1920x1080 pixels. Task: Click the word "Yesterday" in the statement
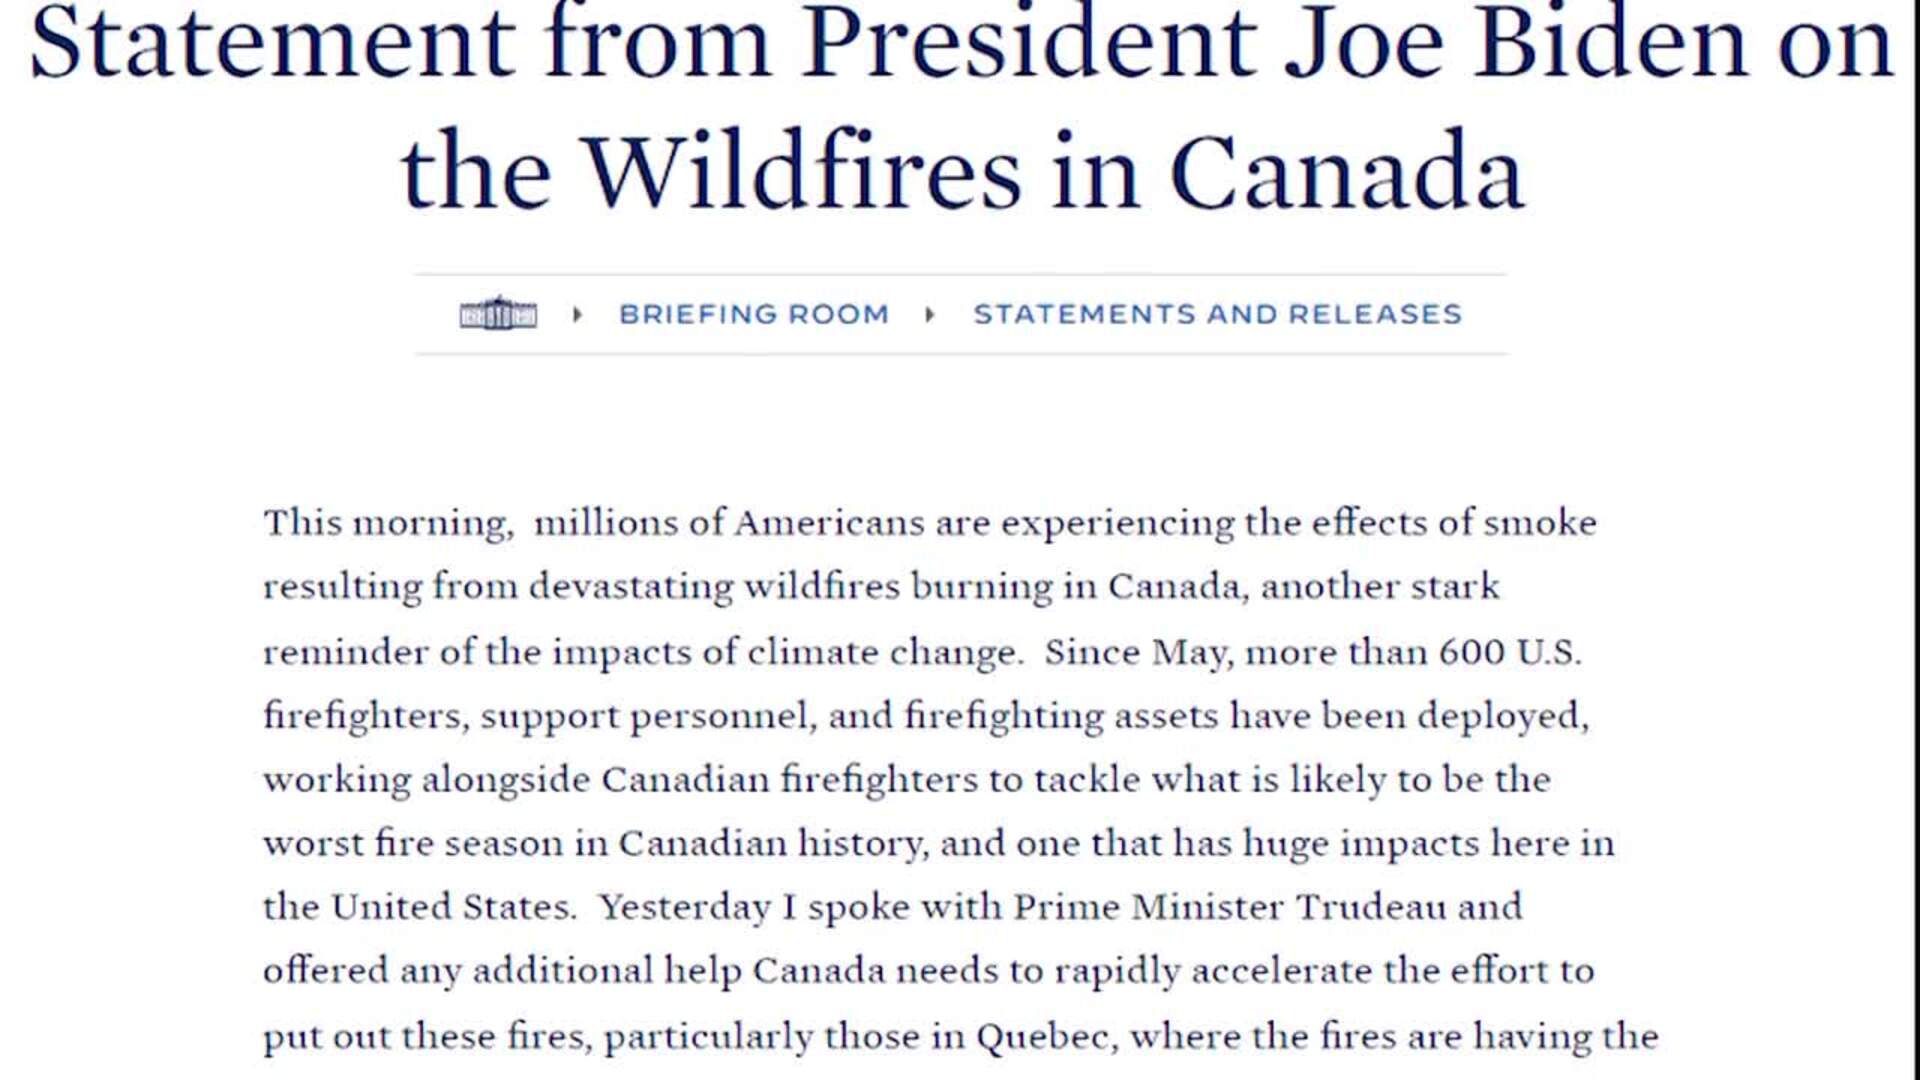pos(685,908)
